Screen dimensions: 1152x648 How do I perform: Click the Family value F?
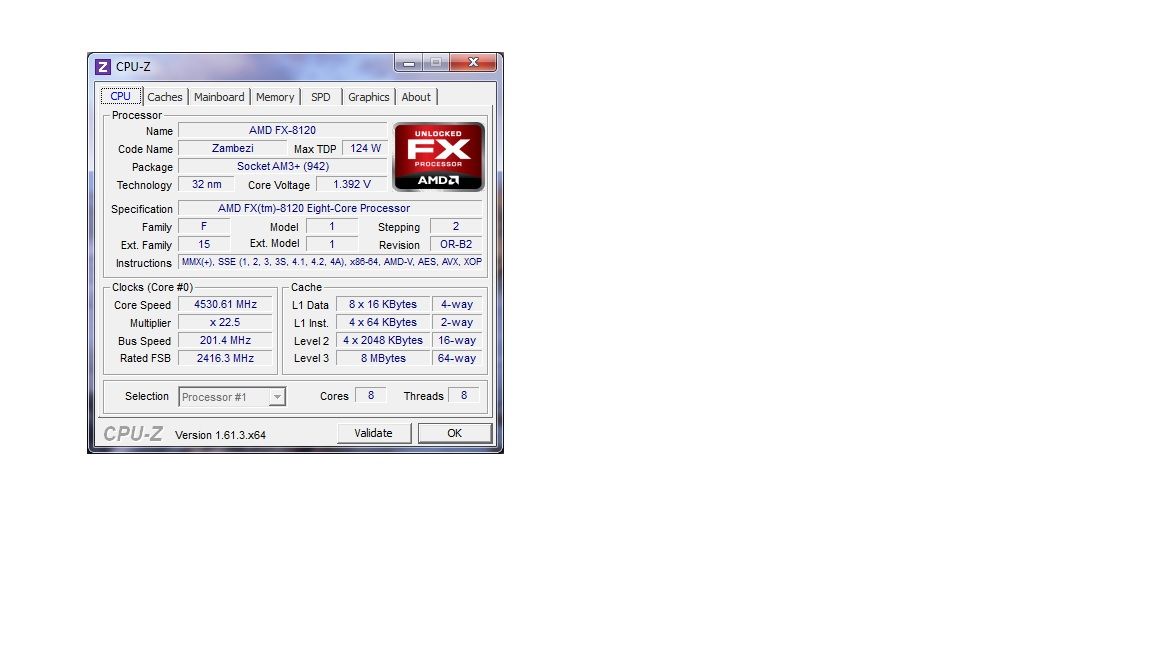tap(204, 226)
